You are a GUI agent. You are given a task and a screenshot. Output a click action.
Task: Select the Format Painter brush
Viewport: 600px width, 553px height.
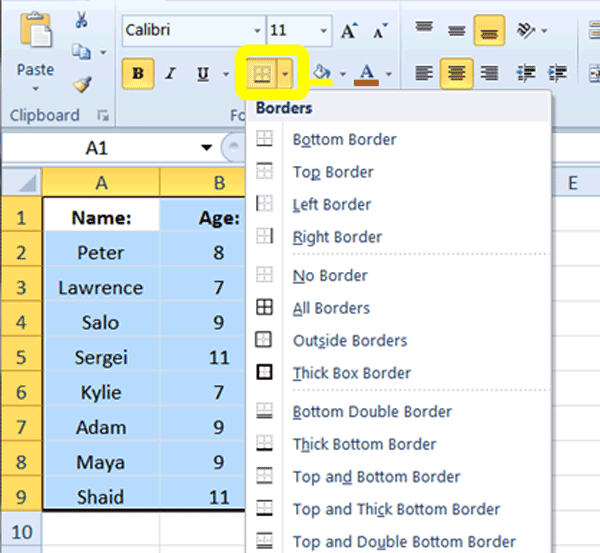[82, 84]
